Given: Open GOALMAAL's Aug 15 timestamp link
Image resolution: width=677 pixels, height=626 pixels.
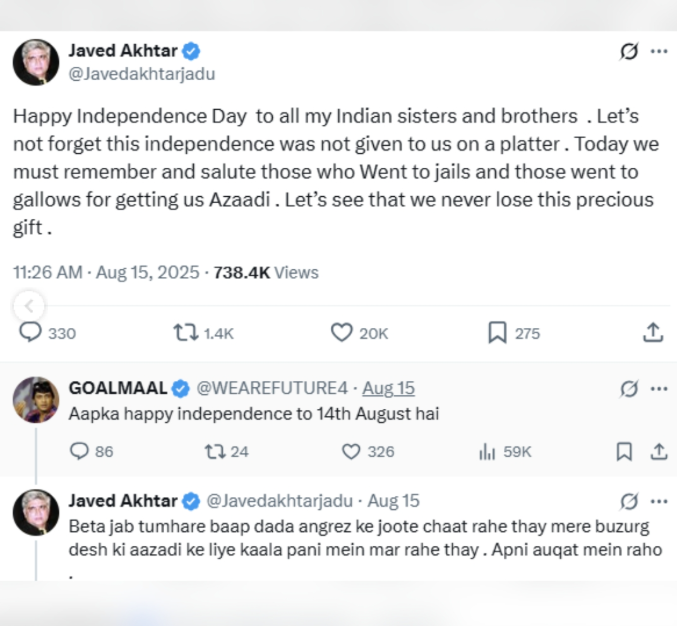Looking at the screenshot, I should (x=388, y=388).
